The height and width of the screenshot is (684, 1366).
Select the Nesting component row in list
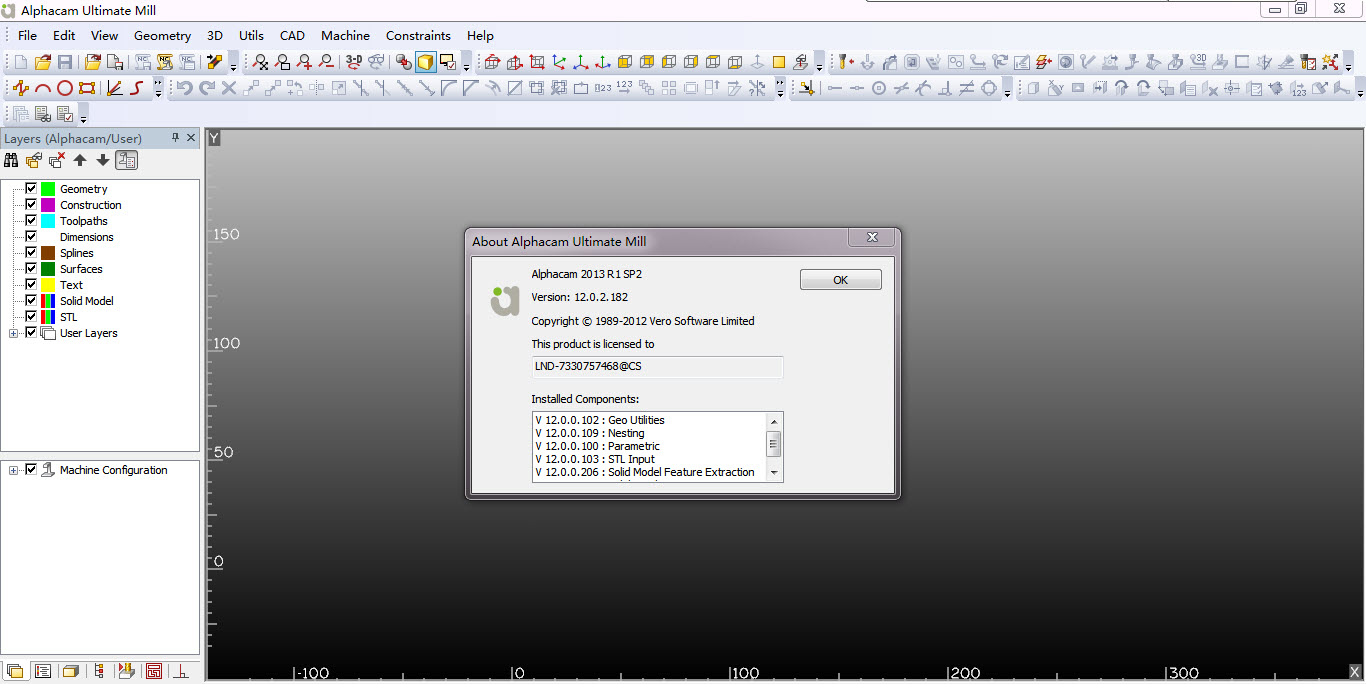(x=649, y=433)
